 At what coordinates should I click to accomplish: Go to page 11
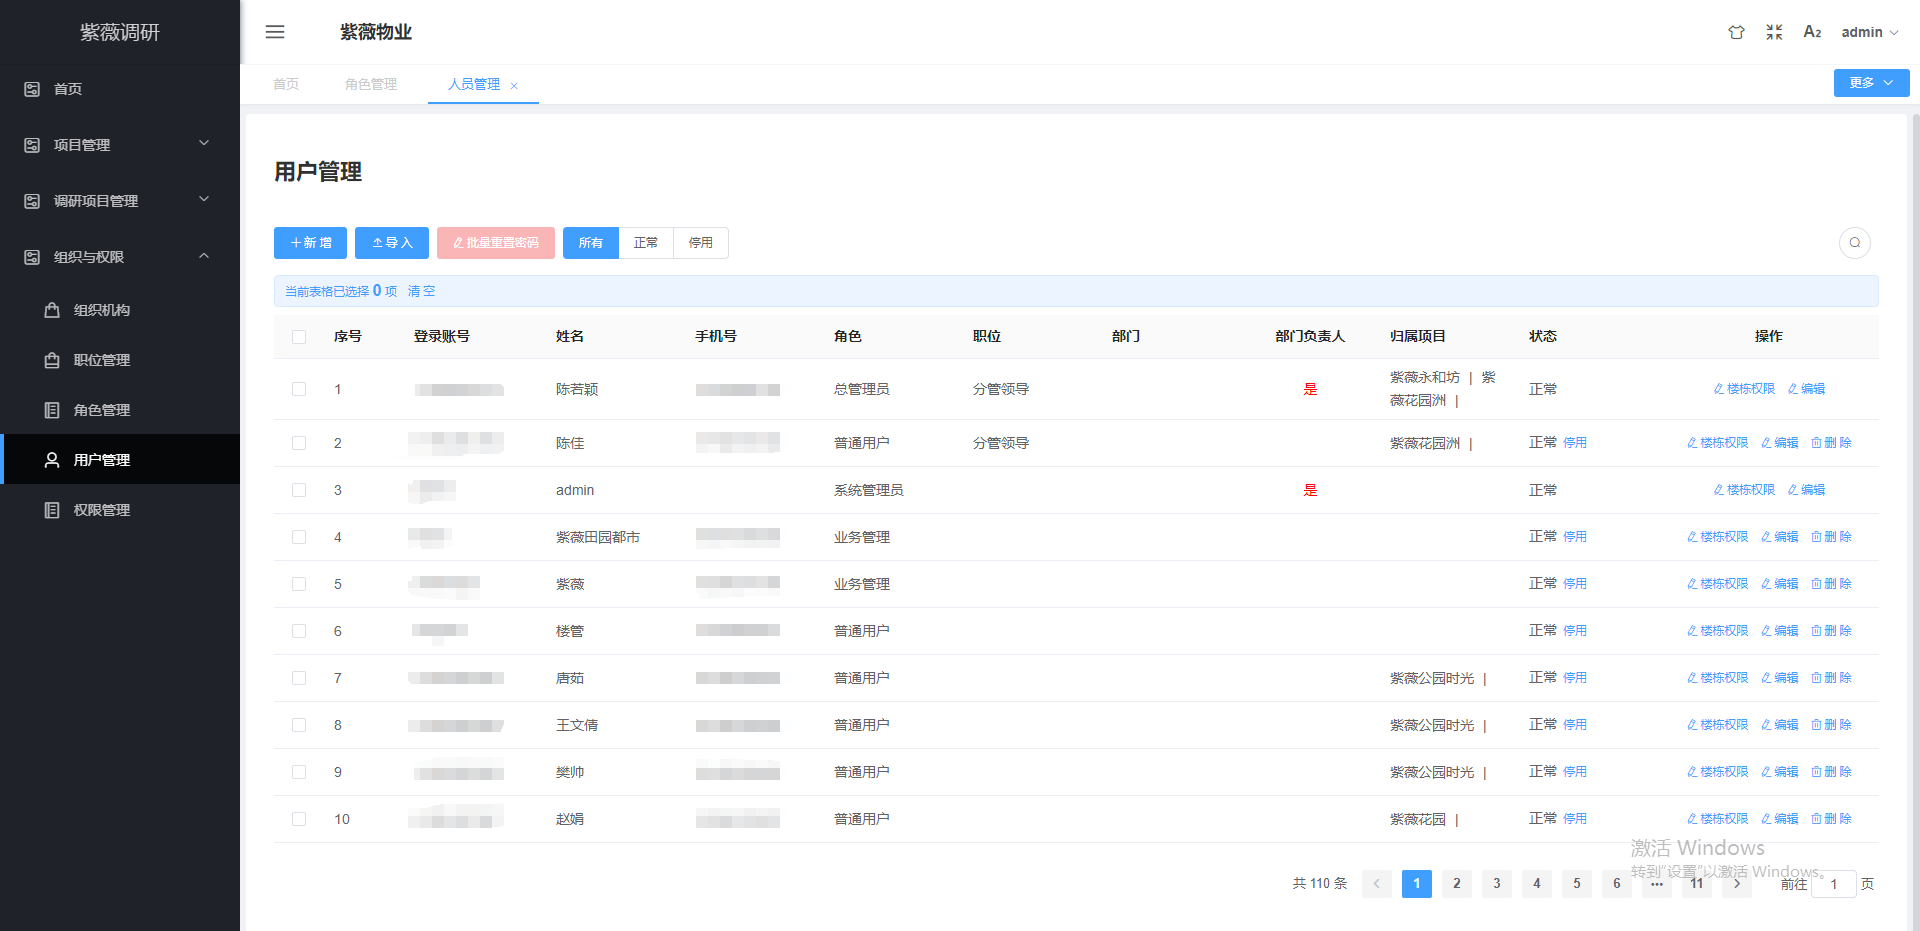(1697, 884)
